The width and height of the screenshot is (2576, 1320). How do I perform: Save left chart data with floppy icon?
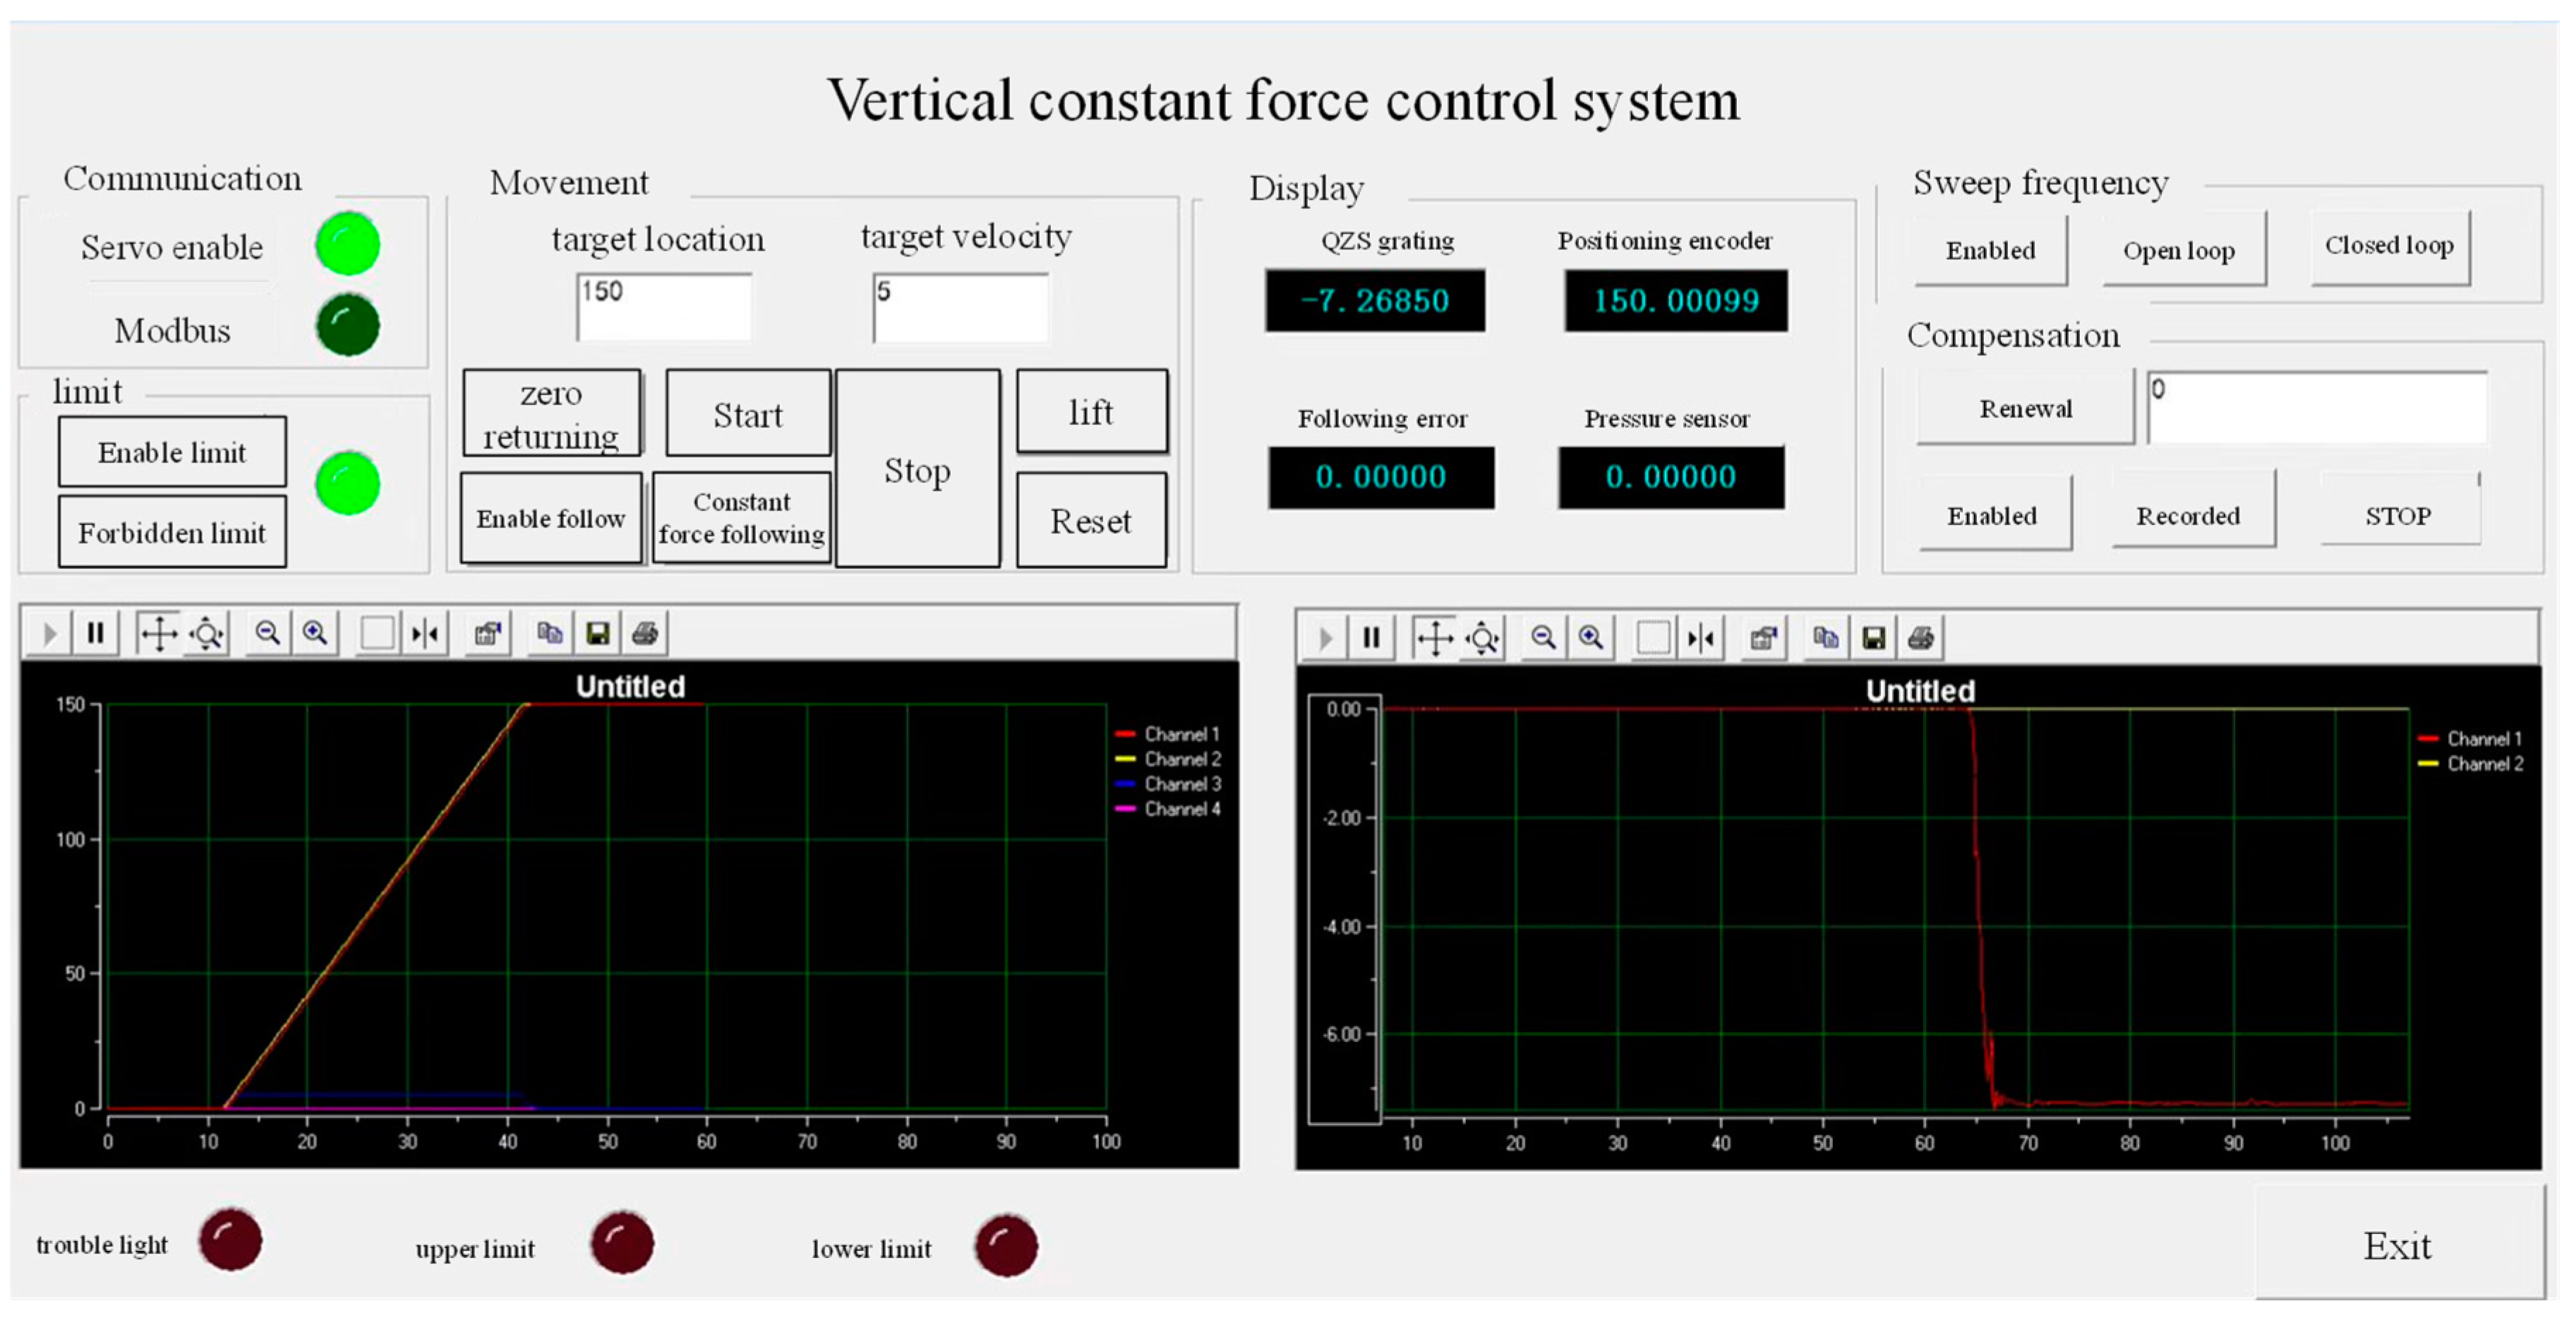pyautogui.click(x=598, y=634)
